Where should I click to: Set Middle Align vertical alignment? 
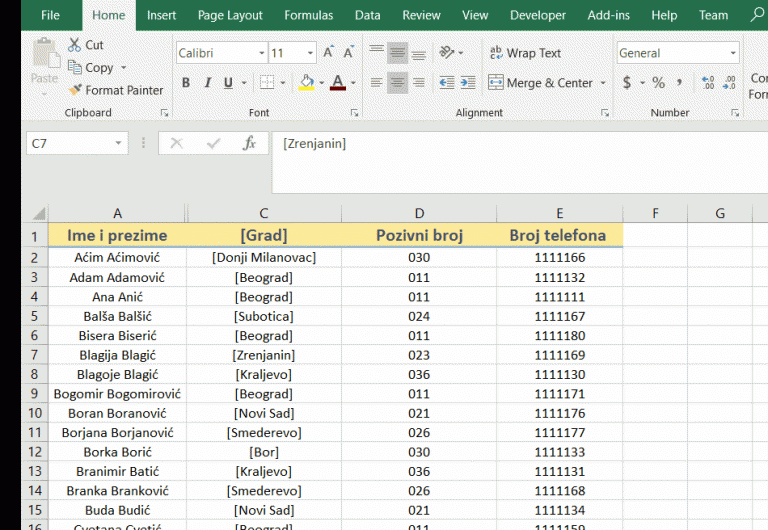[x=397, y=52]
